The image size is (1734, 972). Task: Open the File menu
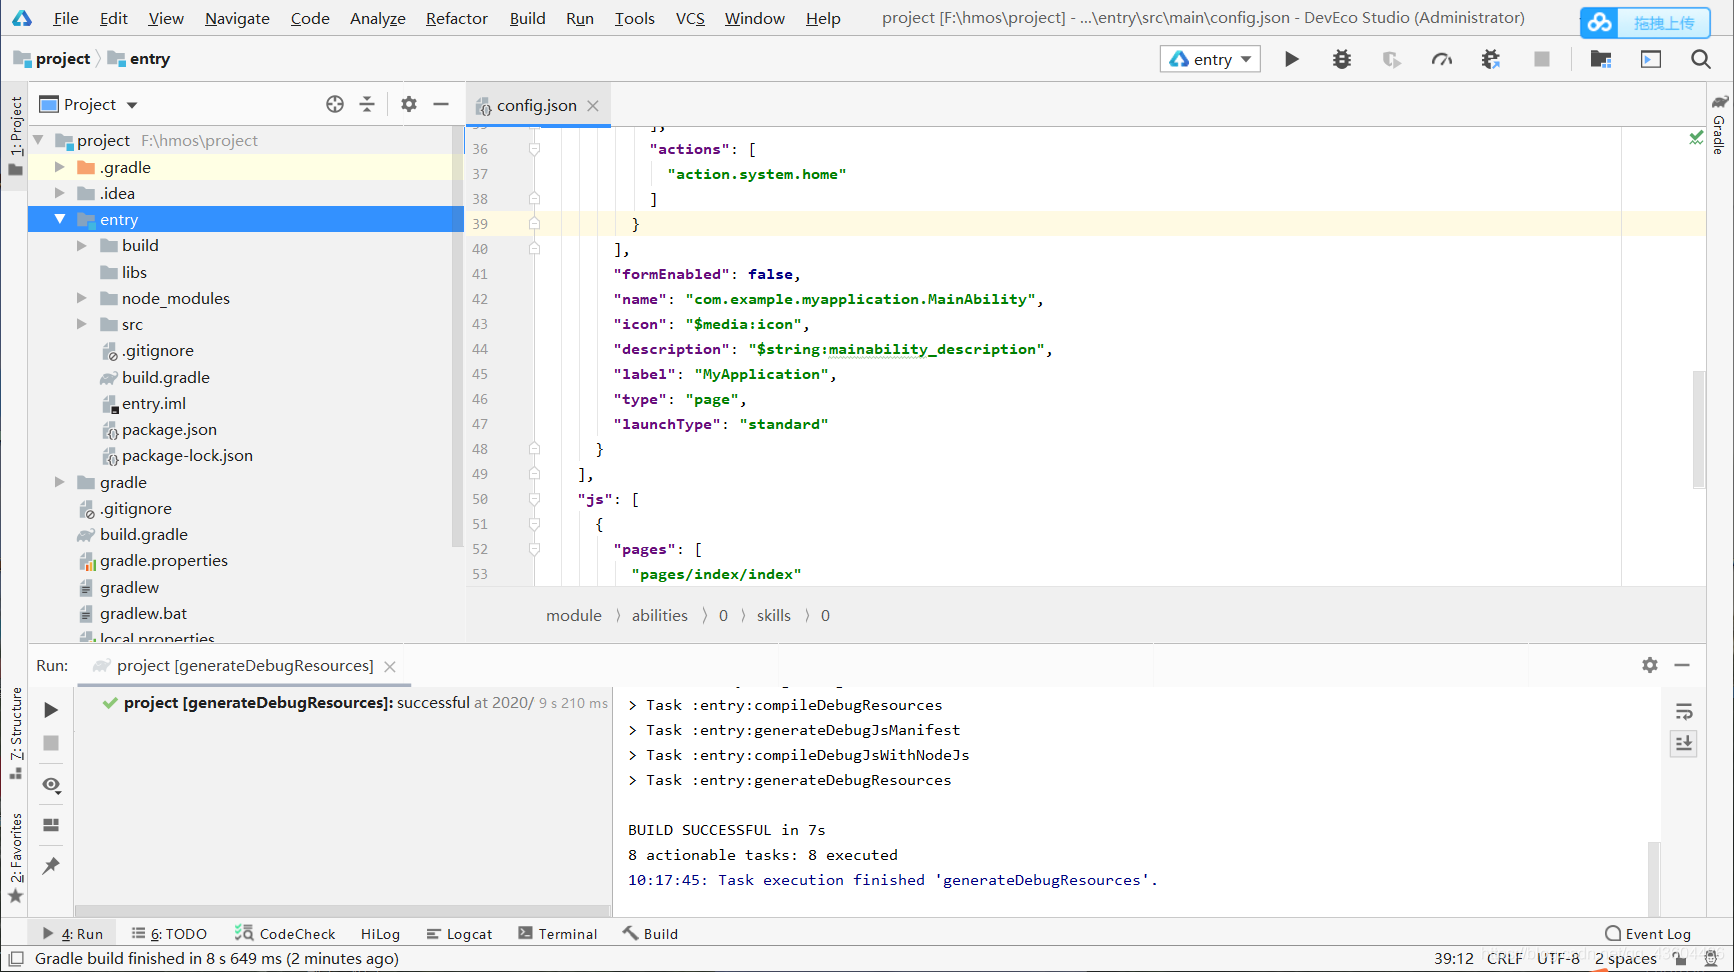tap(66, 18)
